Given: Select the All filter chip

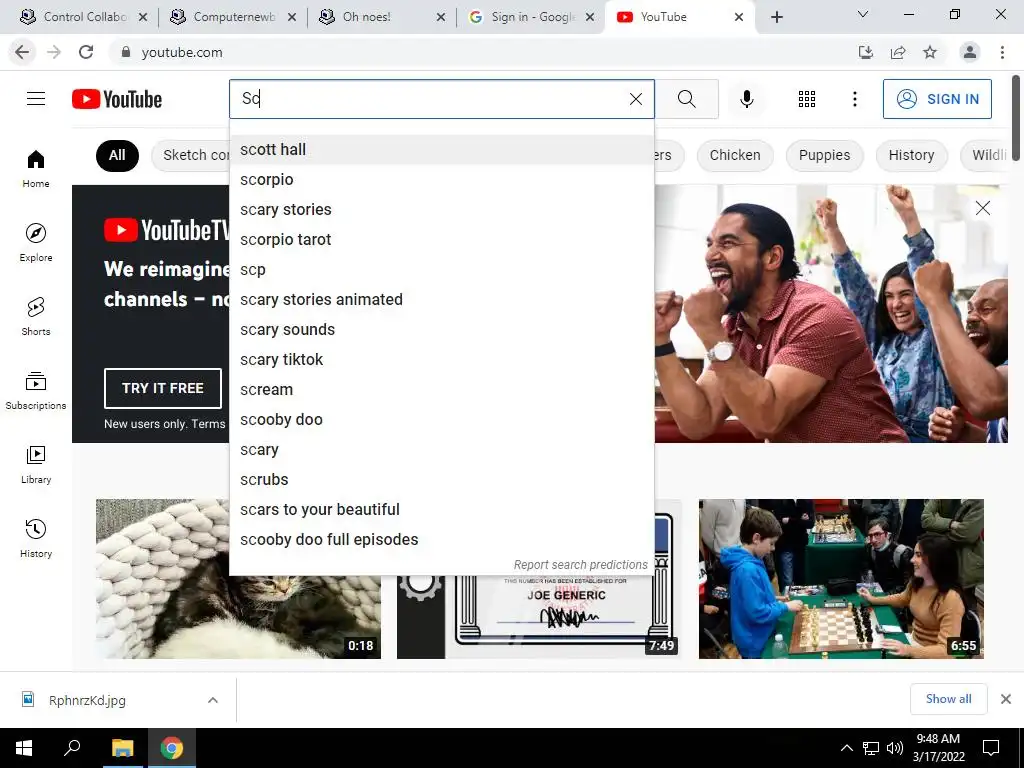Looking at the screenshot, I should 117,155.
